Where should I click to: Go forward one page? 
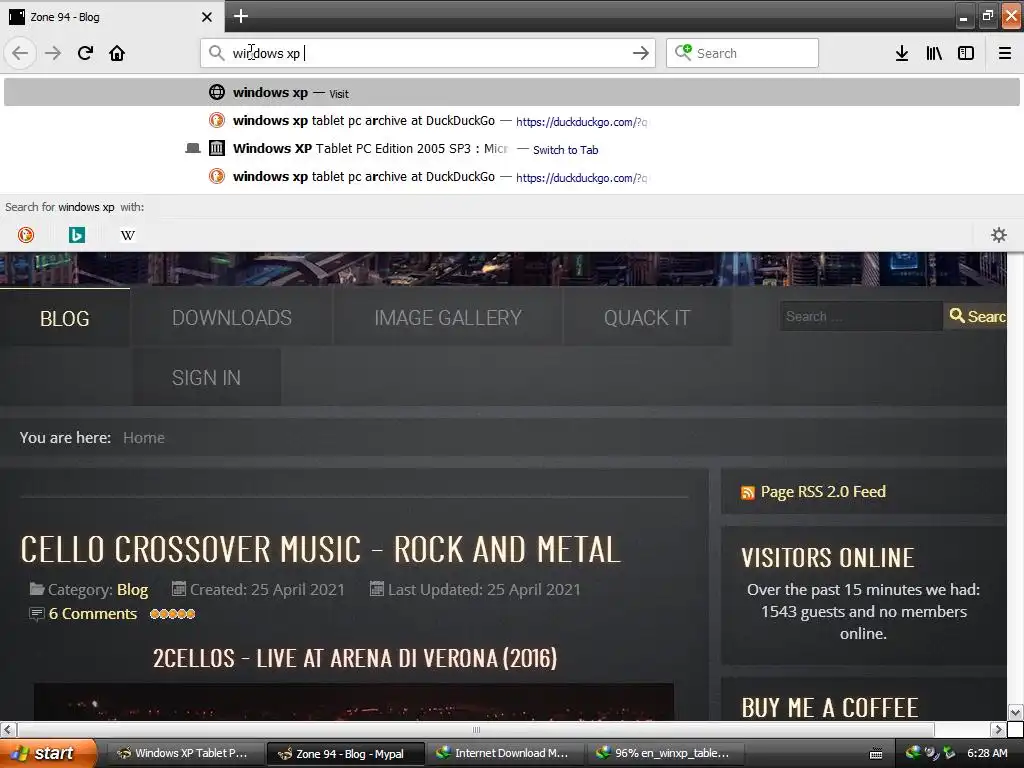click(x=53, y=53)
